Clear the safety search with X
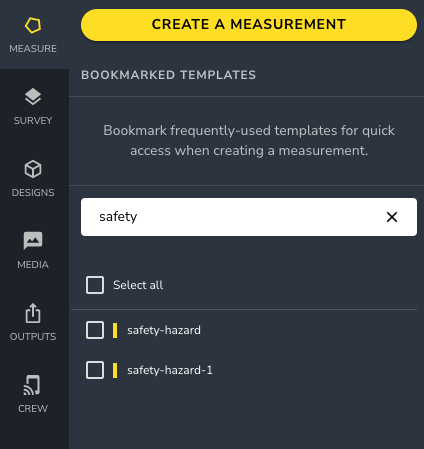 (x=392, y=217)
